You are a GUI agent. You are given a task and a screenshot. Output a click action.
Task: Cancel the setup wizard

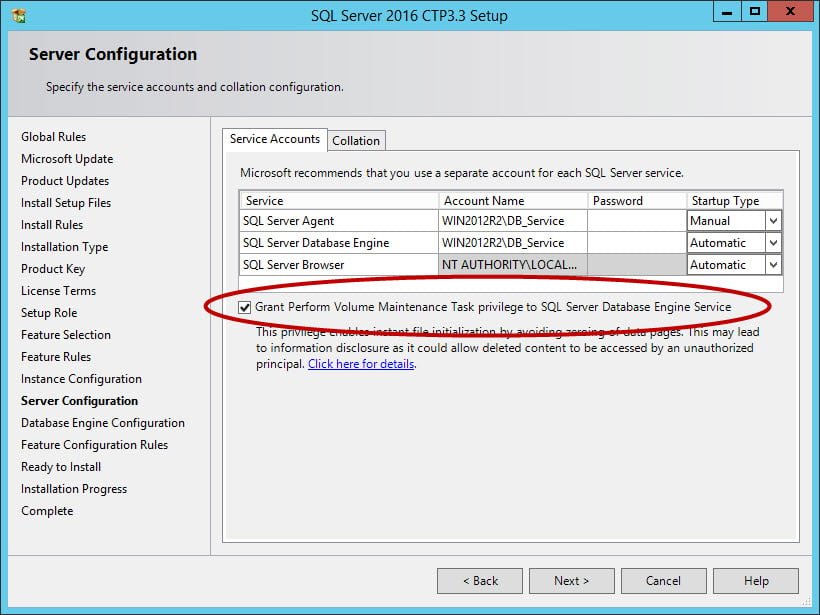tap(664, 581)
